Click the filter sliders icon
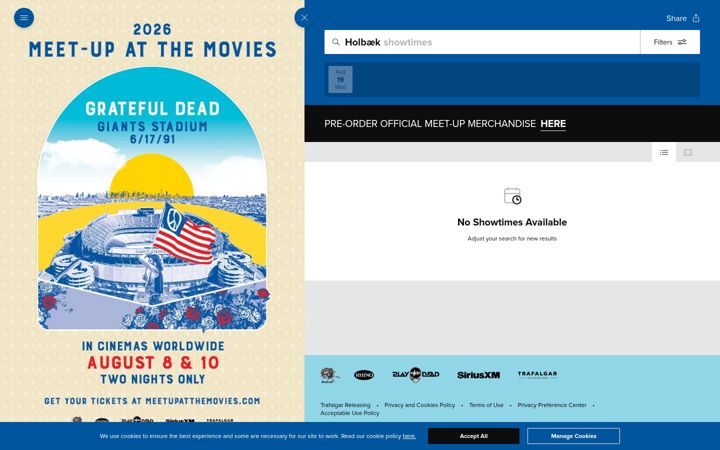This screenshot has width=720, height=450. tap(682, 42)
